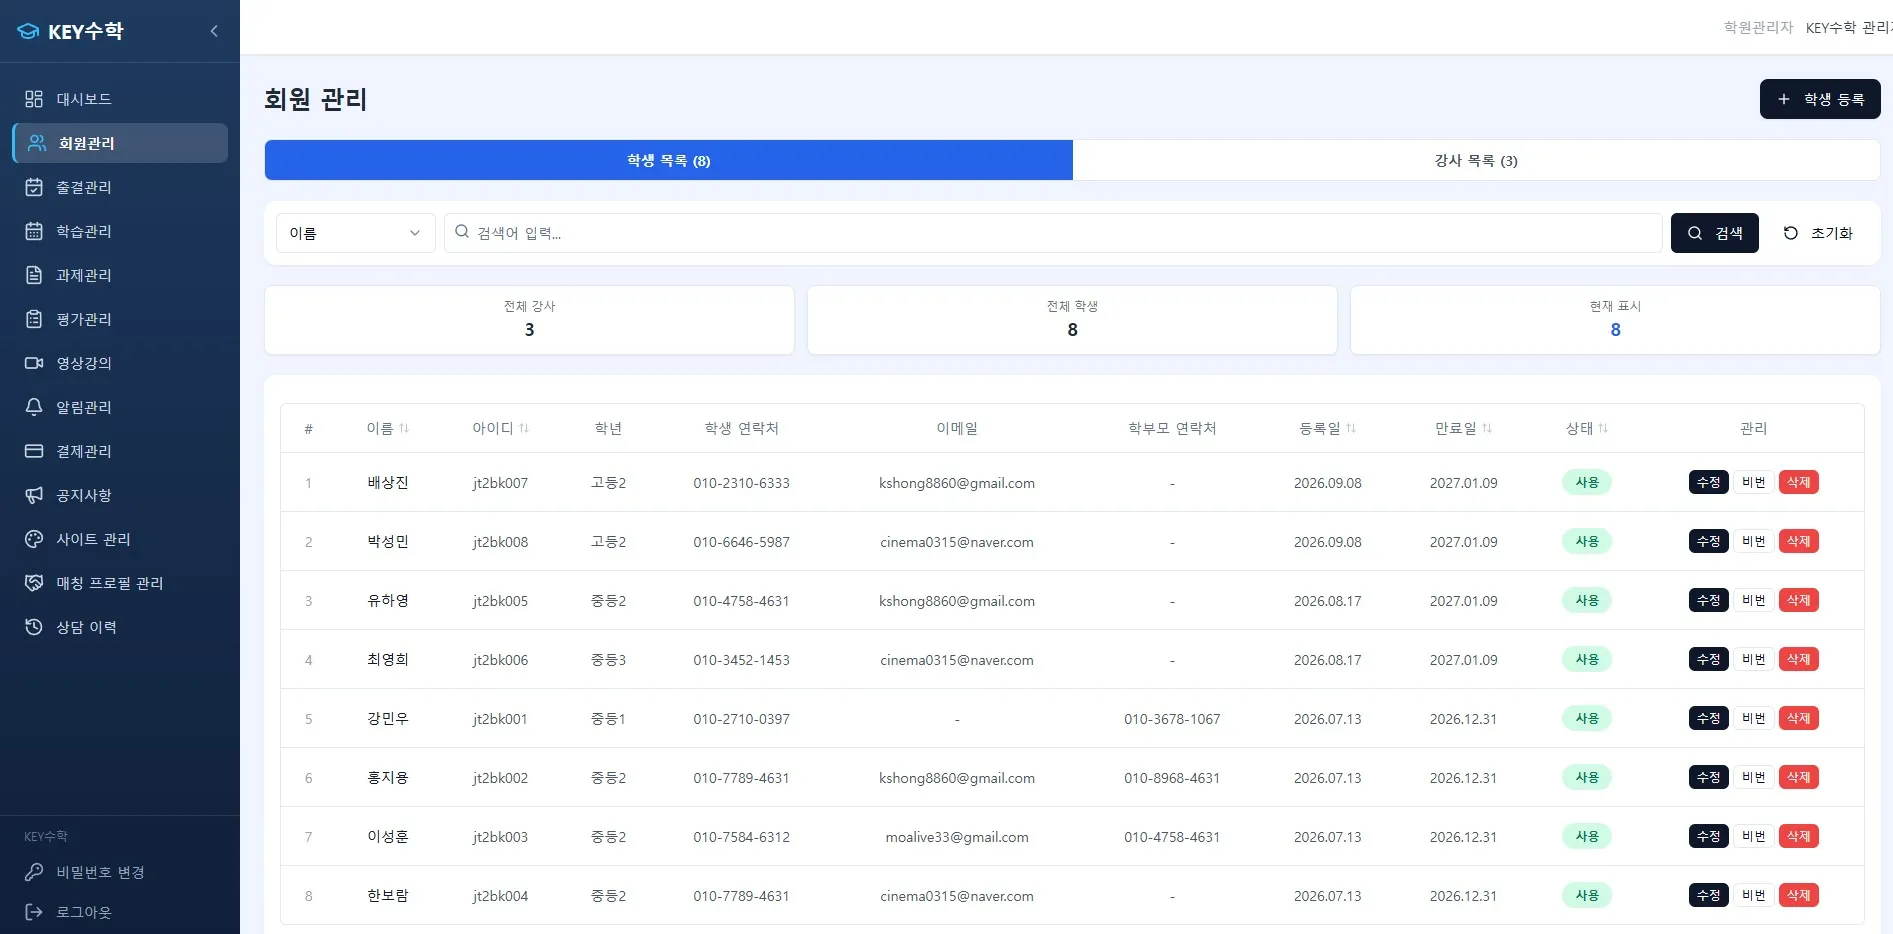Click the 영상강의 video camera icon
Image resolution: width=1893 pixels, height=934 pixels.
click(34, 363)
